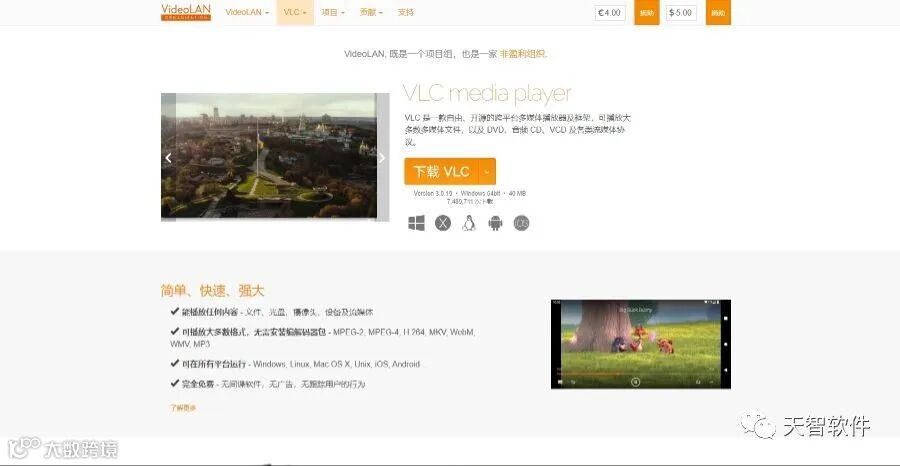Show previous slide with left carousel arrow
This screenshot has height=466, width=900.
(x=168, y=158)
